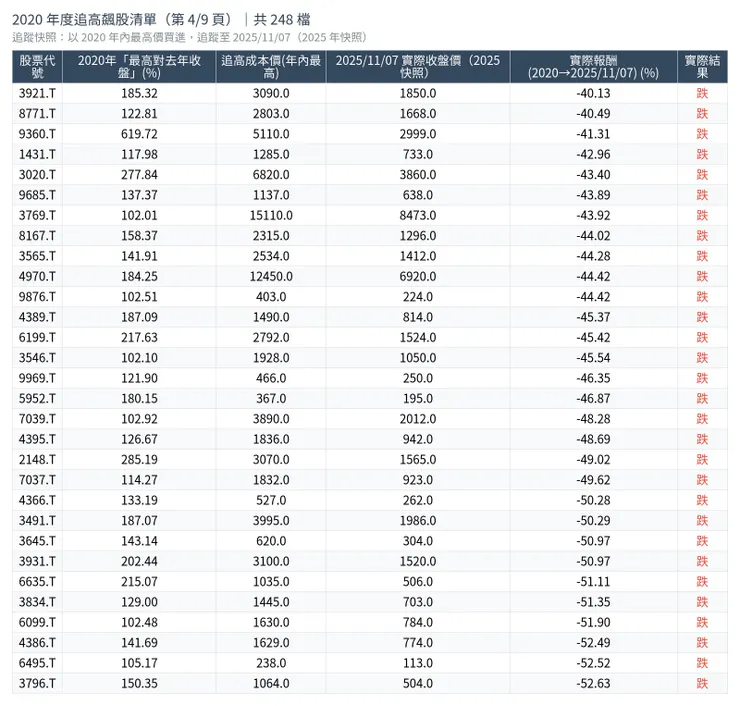The height and width of the screenshot is (706, 740).
Task: Click stock code 9969.T
Action: click(x=37, y=378)
